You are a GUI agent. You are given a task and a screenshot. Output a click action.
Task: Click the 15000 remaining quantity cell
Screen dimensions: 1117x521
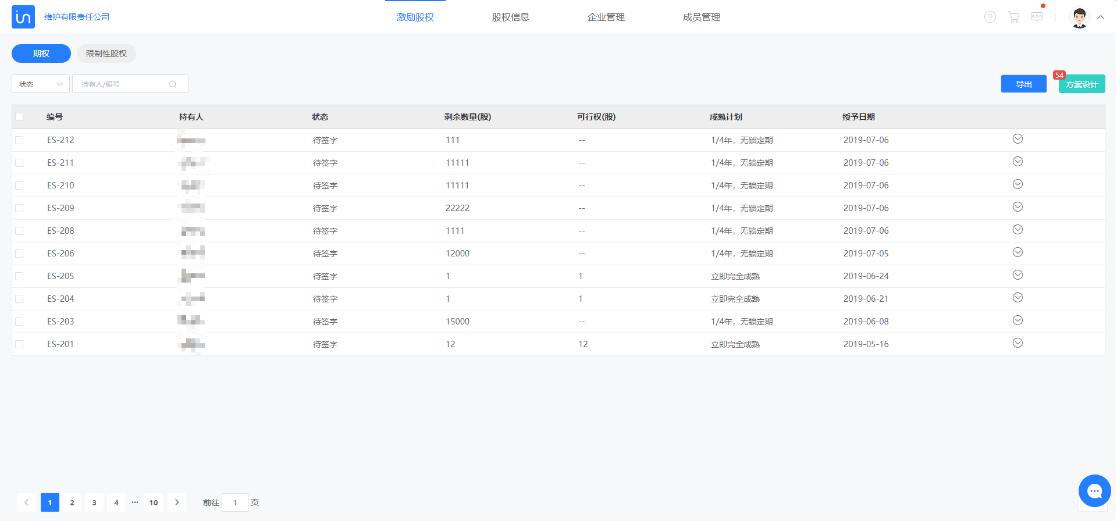point(457,321)
